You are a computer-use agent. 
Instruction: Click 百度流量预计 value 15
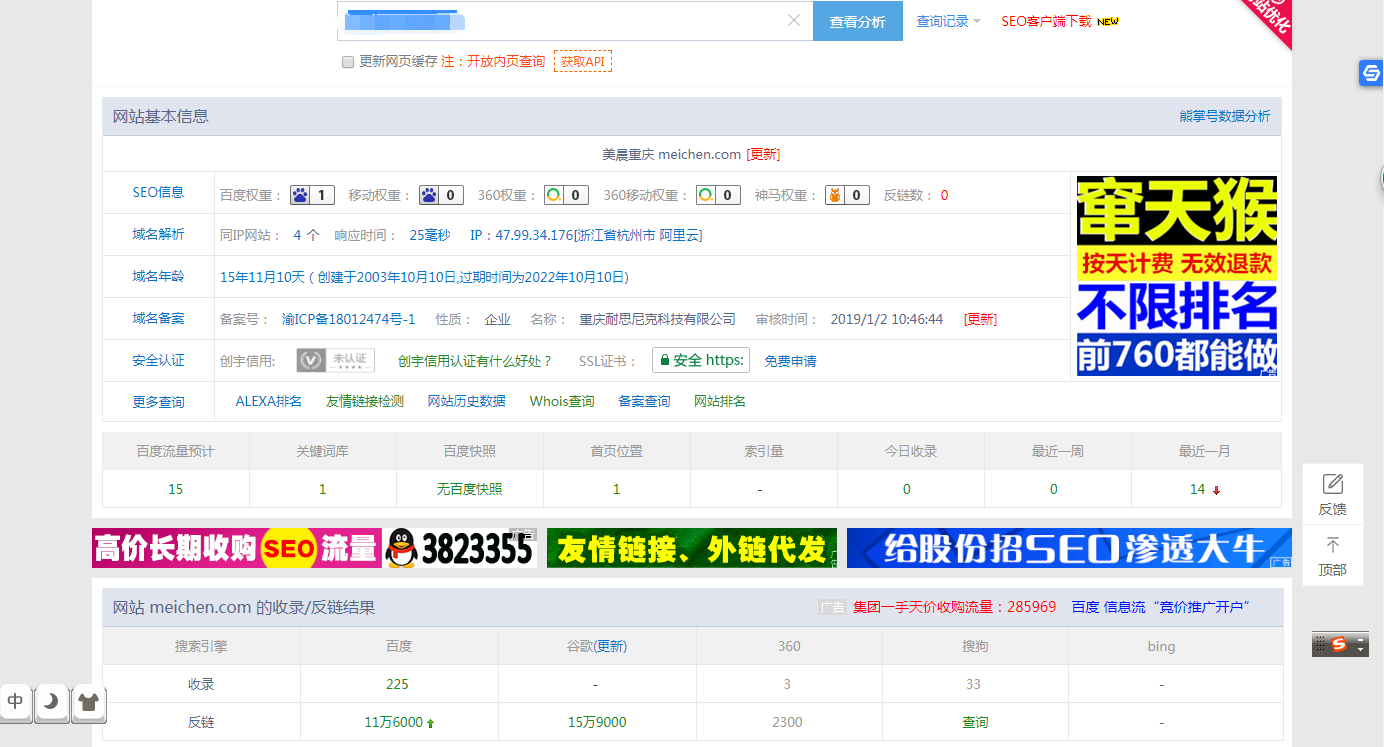pos(175,489)
